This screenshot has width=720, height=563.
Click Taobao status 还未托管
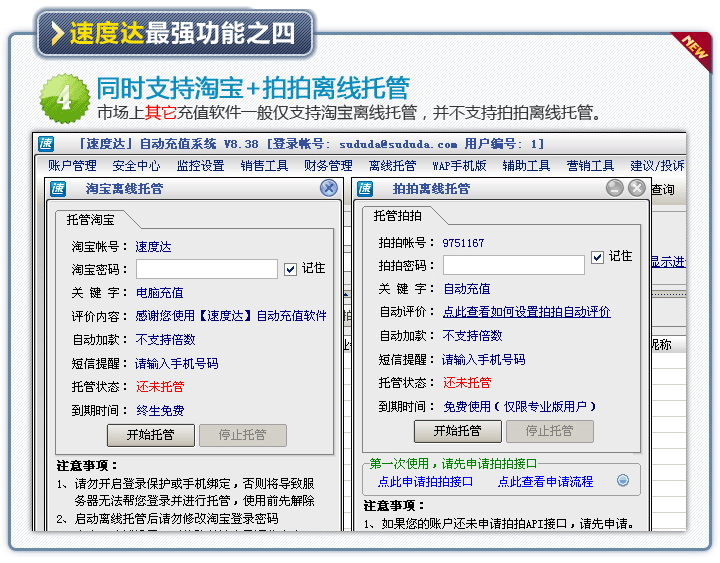[x=160, y=387]
